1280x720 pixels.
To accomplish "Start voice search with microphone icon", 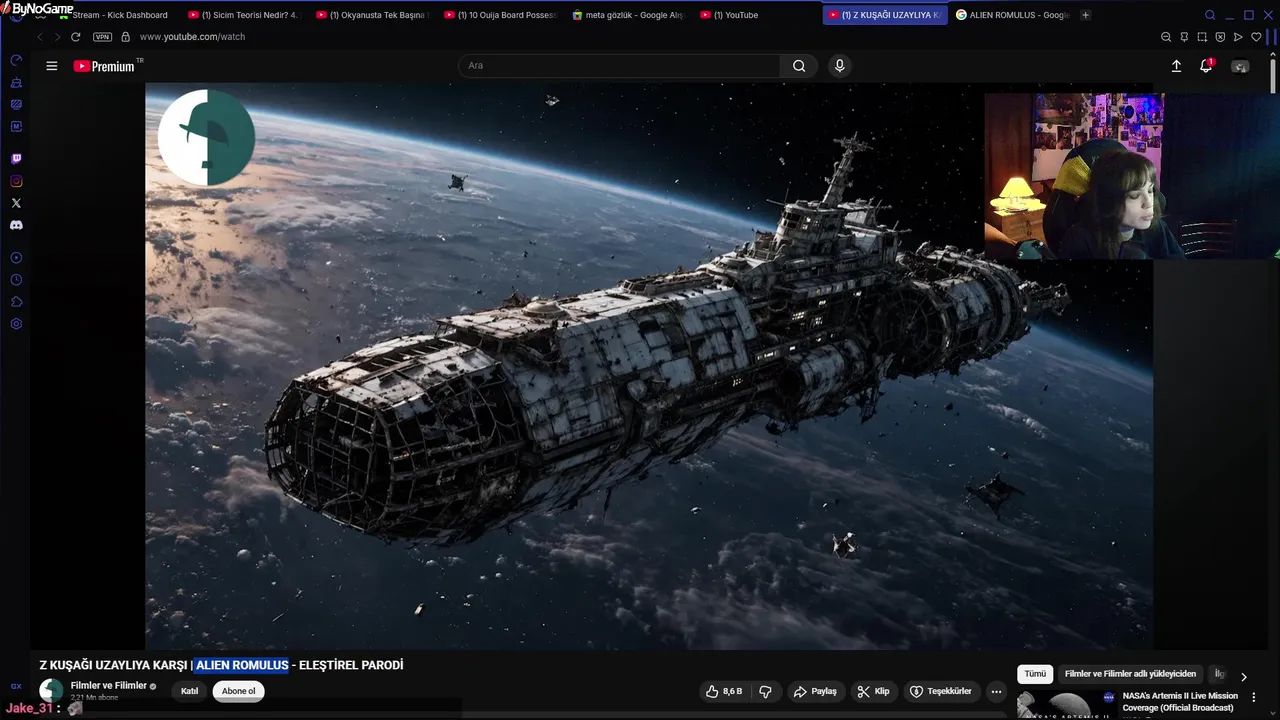I will (839, 66).
